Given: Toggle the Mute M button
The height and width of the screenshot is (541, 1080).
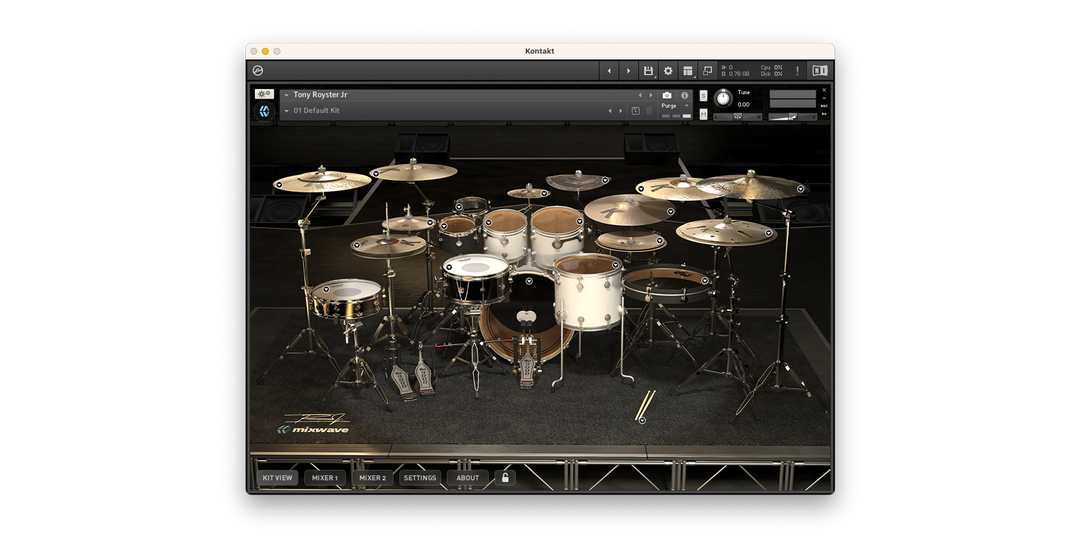Looking at the screenshot, I should point(703,114).
